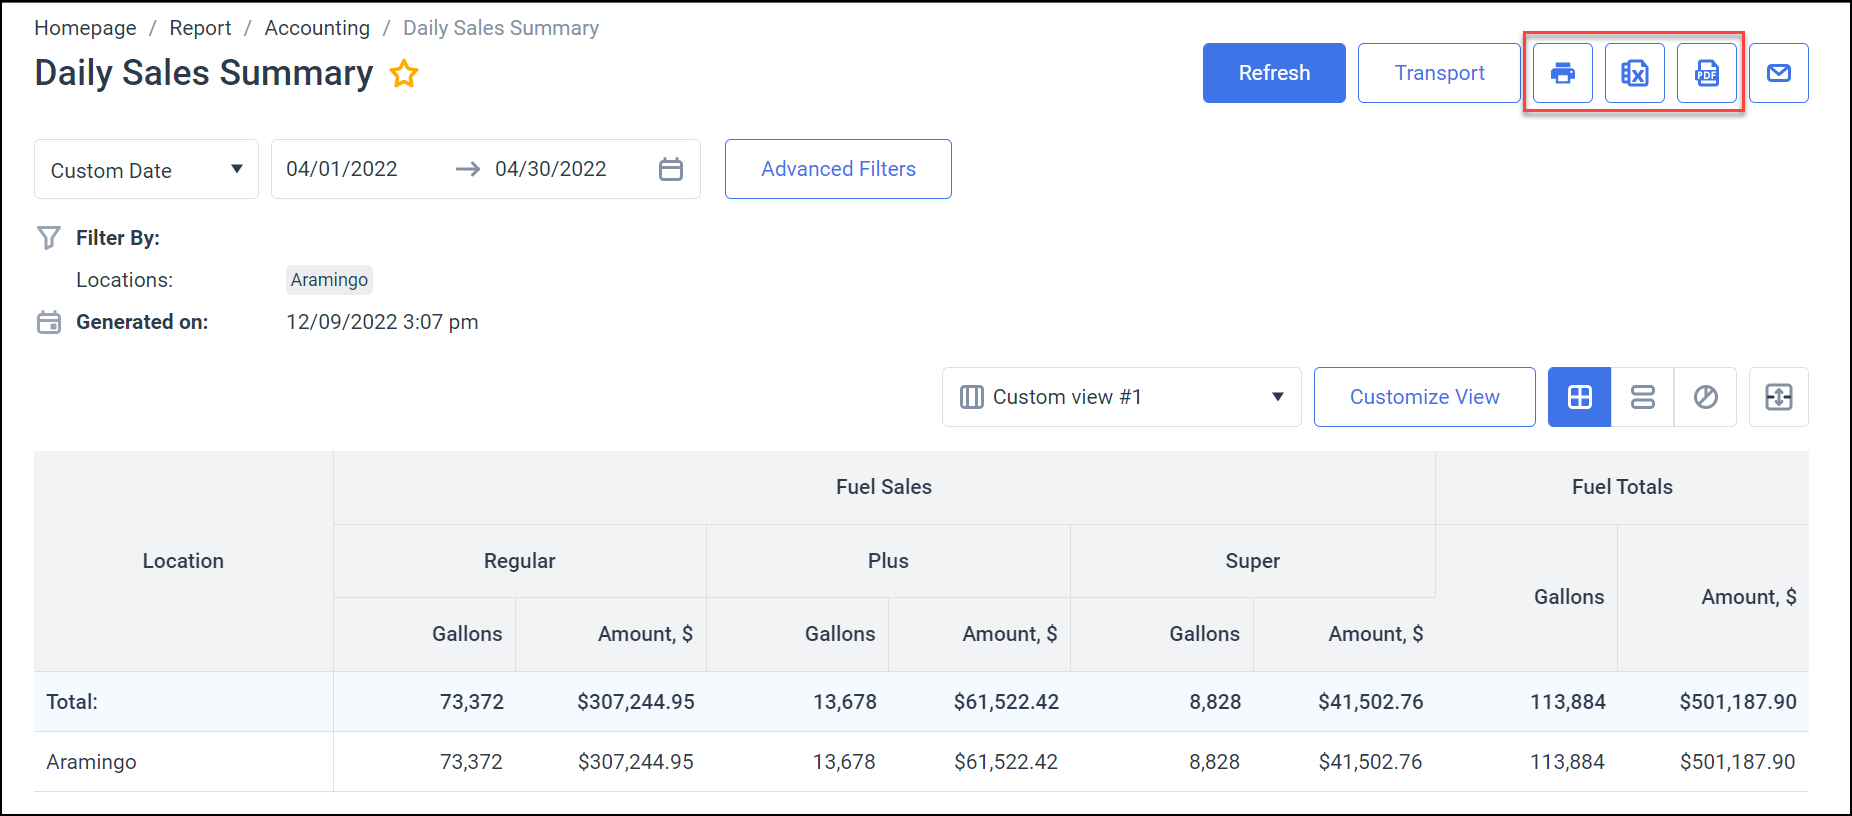This screenshot has width=1852, height=816.
Task: Open Advanced Filters
Action: [838, 169]
